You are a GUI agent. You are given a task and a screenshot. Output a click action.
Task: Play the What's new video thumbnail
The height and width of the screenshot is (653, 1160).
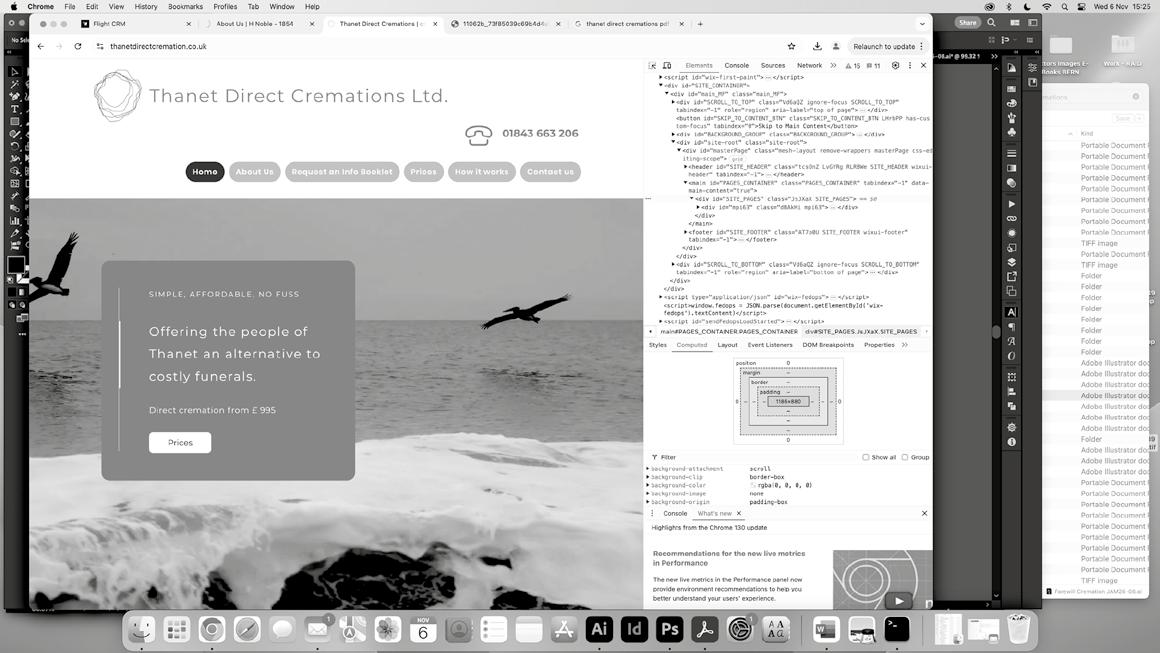898,601
